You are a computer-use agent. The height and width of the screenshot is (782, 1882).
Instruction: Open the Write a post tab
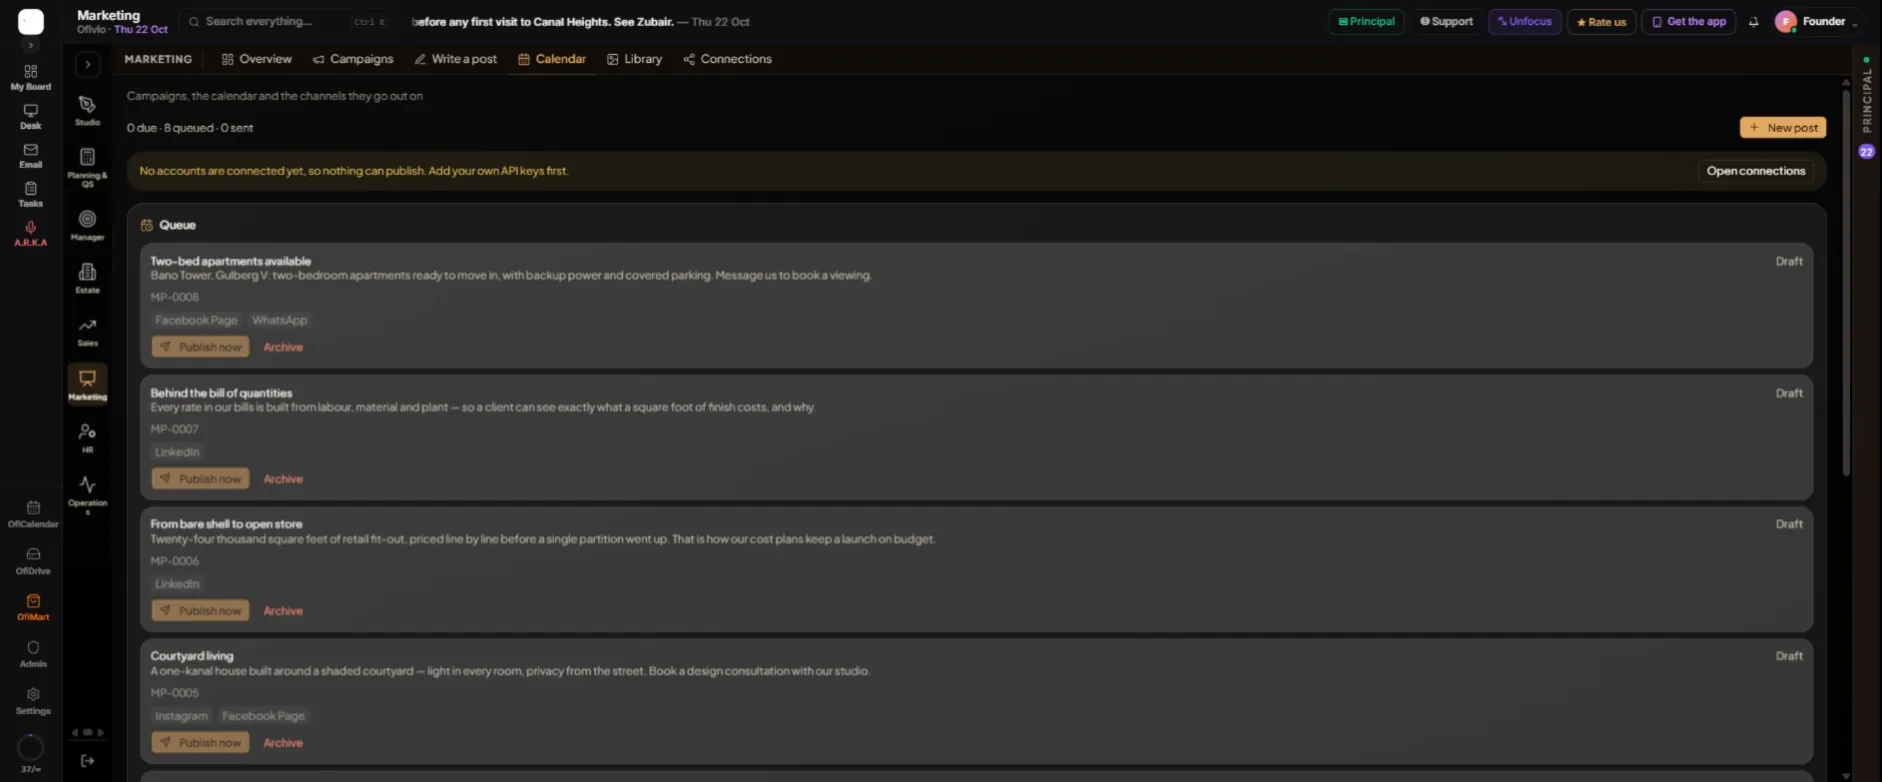click(456, 59)
